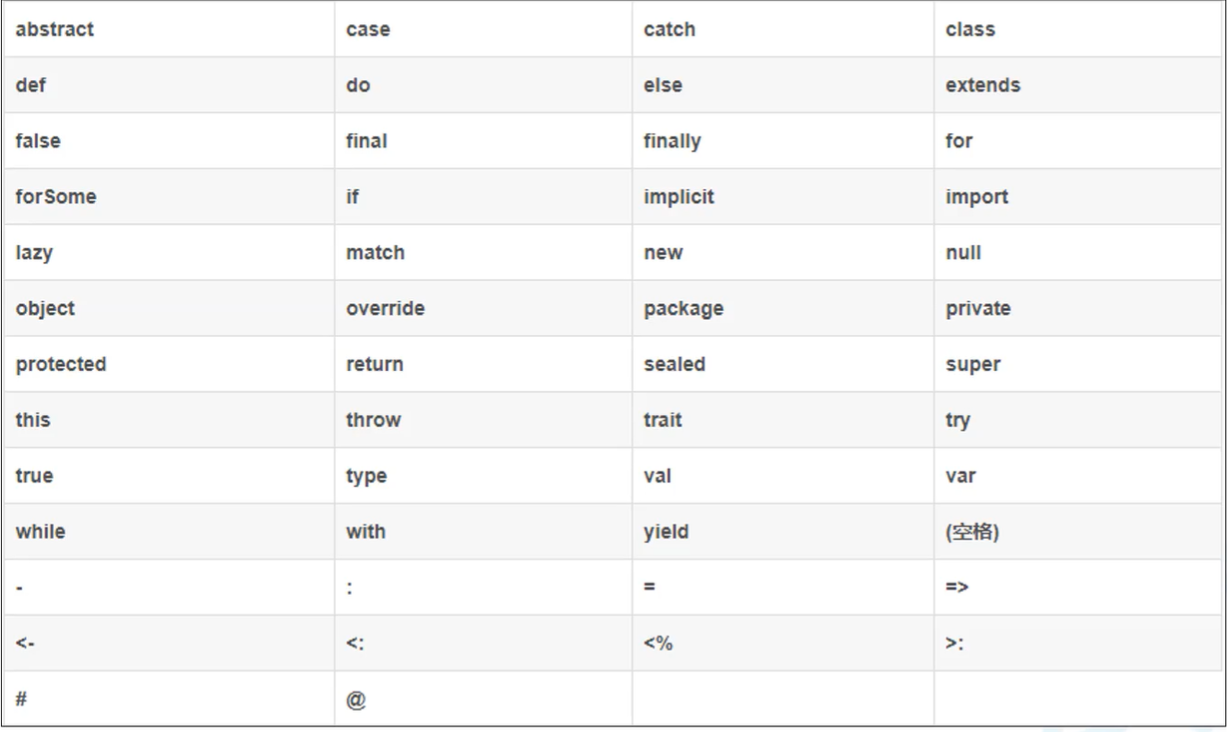Image resolution: width=1227 pixels, height=732 pixels.
Task: Select the '=>' symbol cell
Action: click(x=957, y=588)
